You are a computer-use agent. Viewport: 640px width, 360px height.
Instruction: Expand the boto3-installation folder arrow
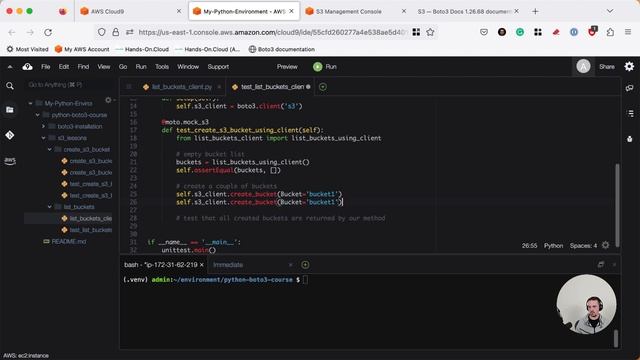click(x=44, y=127)
